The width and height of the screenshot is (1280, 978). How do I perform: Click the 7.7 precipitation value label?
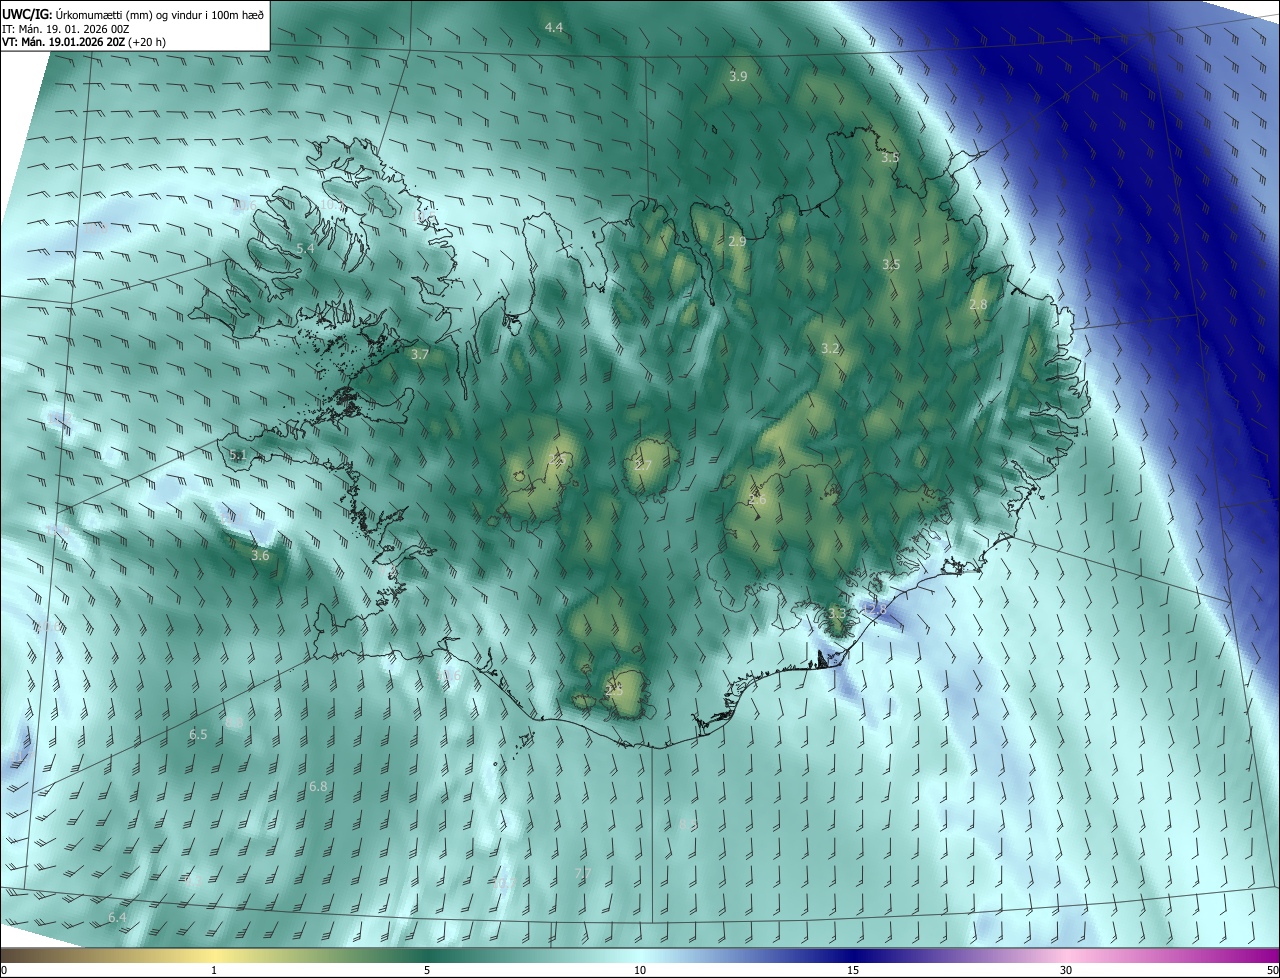584,873
